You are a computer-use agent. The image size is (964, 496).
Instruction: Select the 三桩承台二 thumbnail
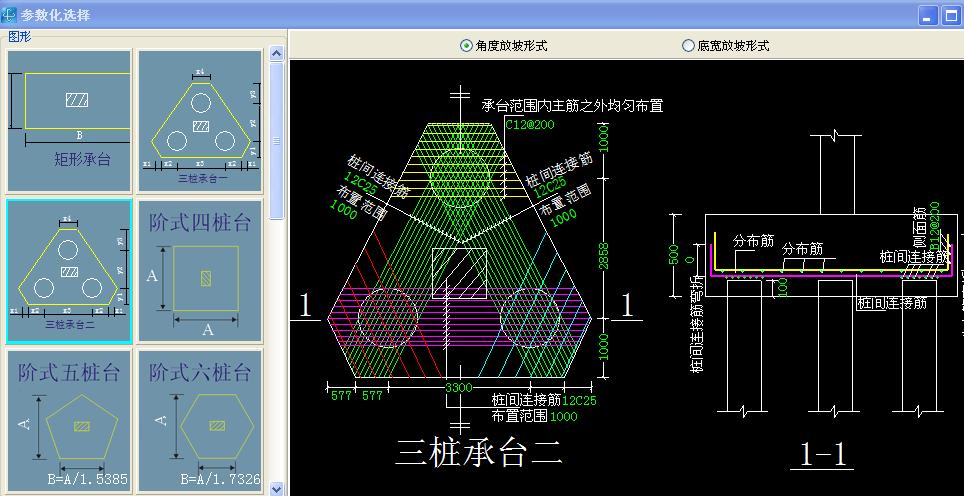tap(69, 270)
